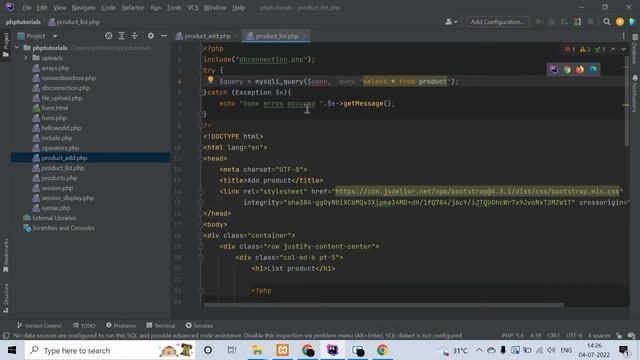Open the CRLF line separator selector
640x360 pixels.
click(553, 336)
